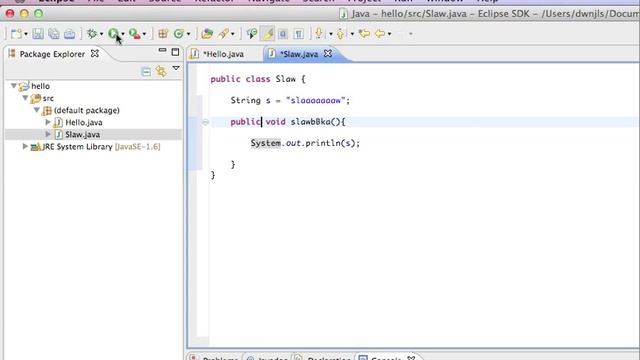
Task: Select the hello project in the tree
Action: tap(40, 86)
